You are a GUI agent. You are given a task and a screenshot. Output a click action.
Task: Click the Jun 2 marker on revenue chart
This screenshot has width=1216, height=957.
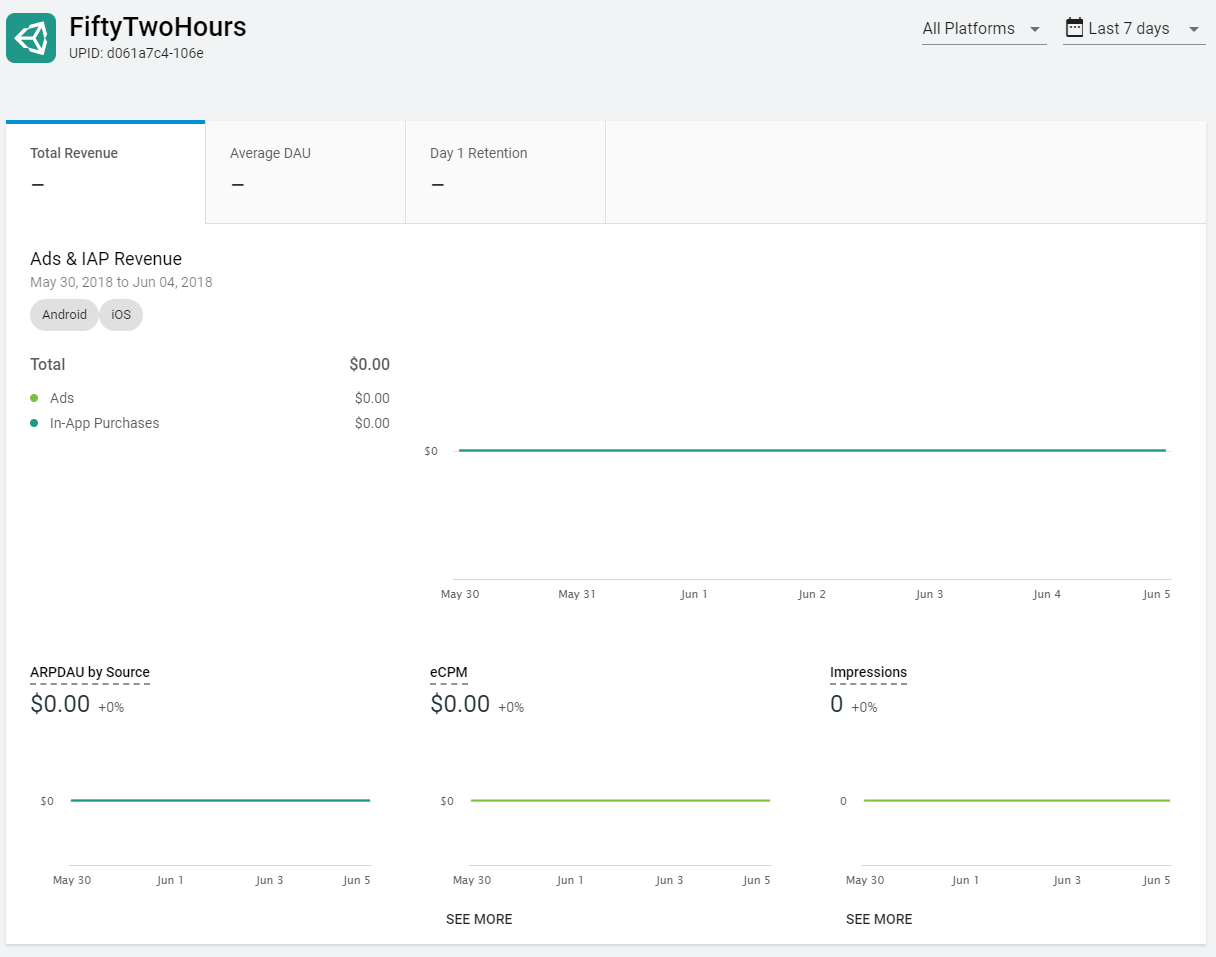click(812, 594)
